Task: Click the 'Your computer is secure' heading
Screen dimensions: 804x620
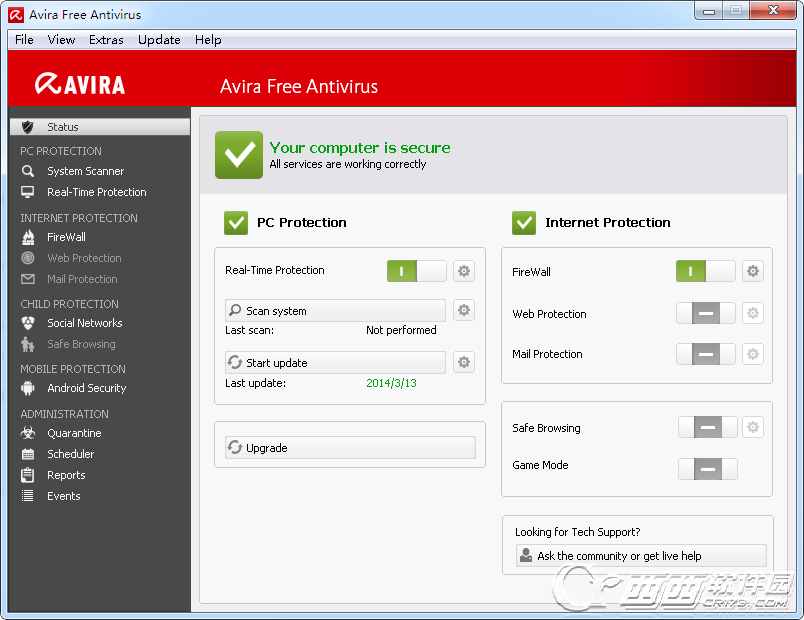Action: coord(360,148)
